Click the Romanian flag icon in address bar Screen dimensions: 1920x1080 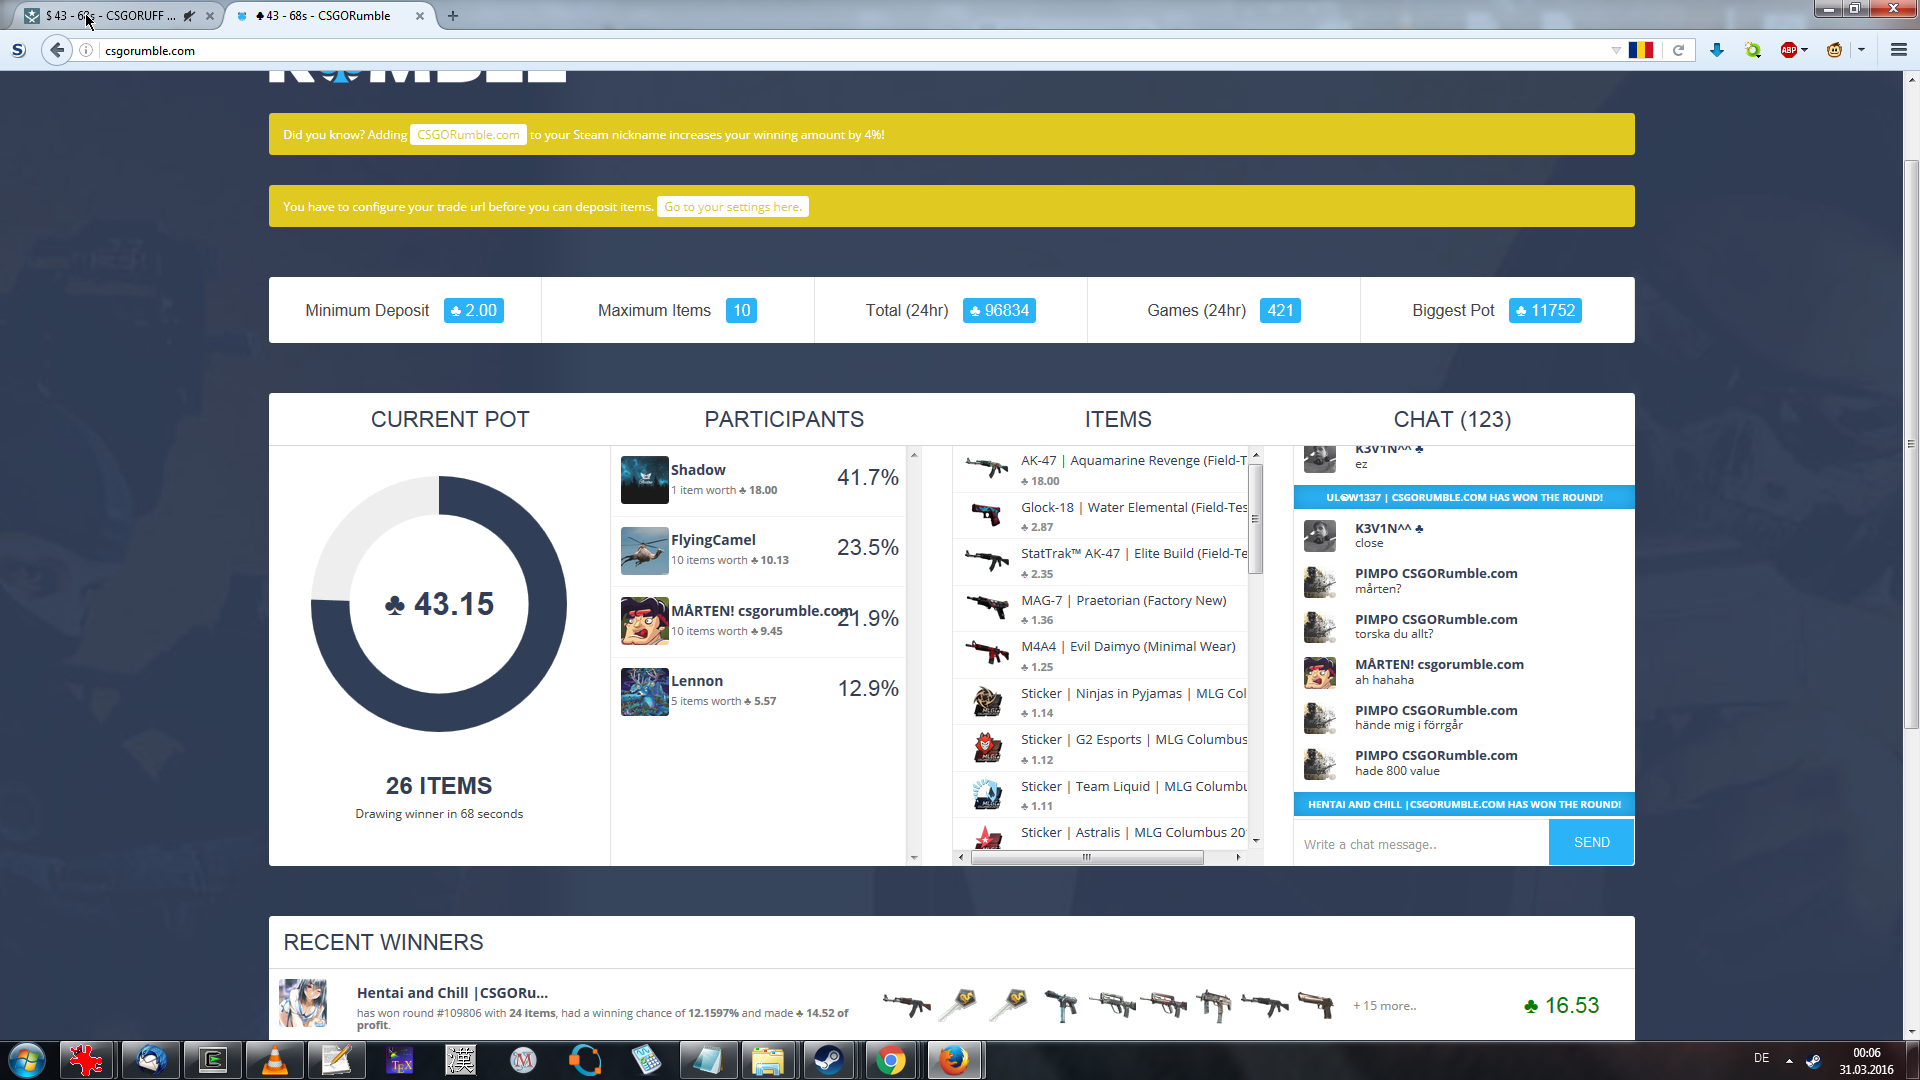tap(1641, 50)
